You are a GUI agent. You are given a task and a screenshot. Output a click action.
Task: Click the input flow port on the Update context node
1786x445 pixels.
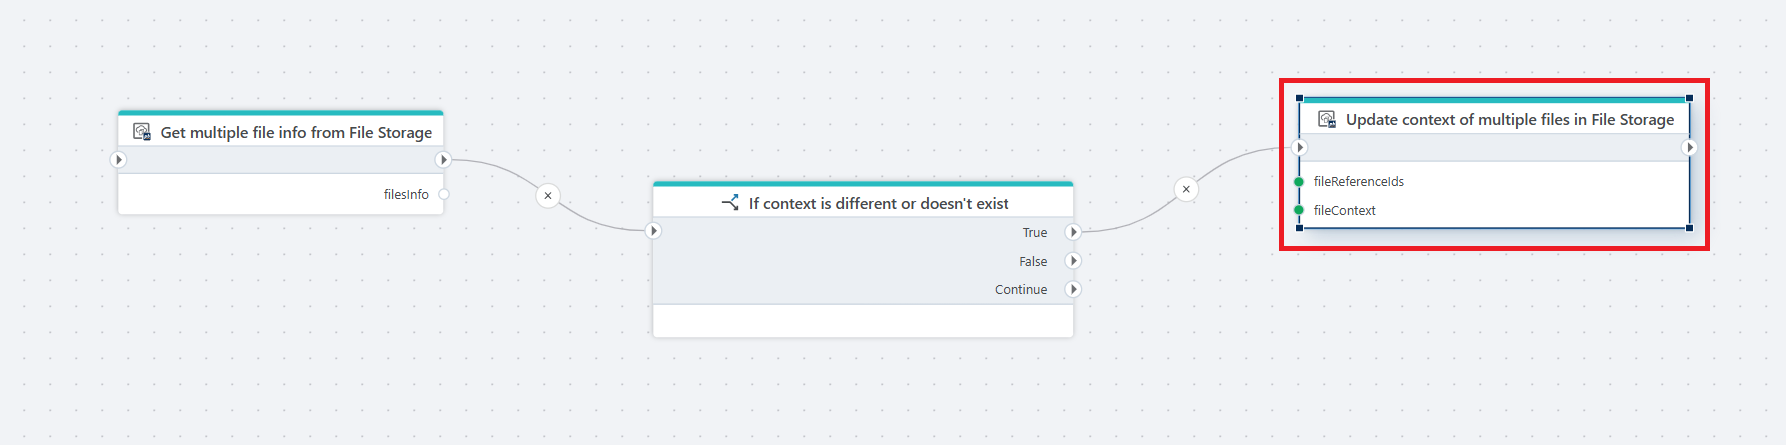pos(1300,148)
